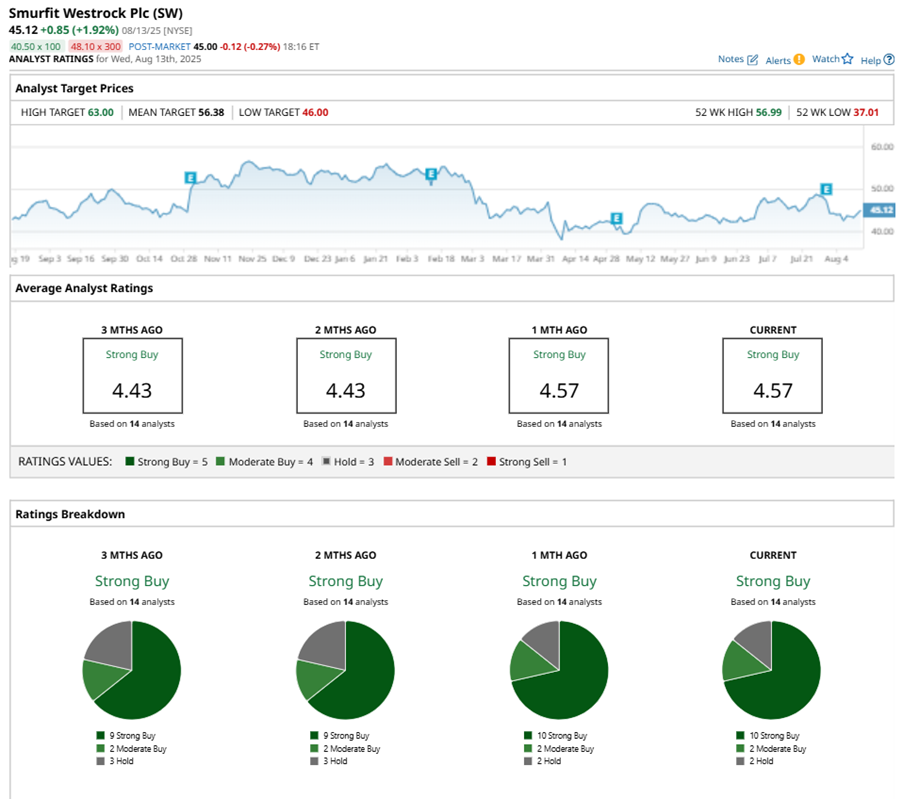903x799 pixels.
Task: Click the 2 MTHS AGO pie chart
Action: click(x=346, y=670)
